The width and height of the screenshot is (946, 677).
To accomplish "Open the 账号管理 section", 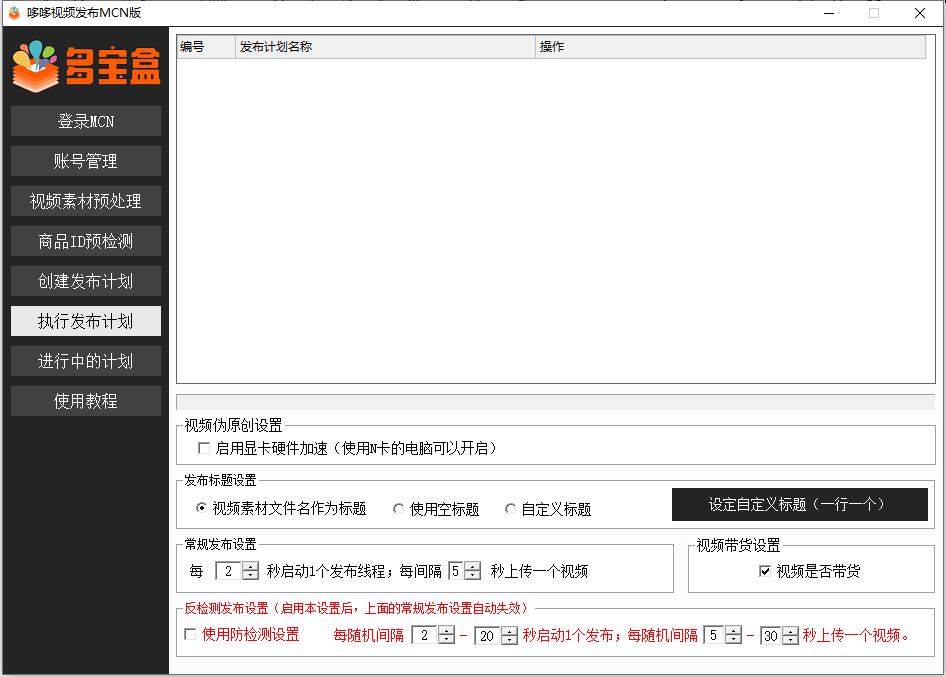I will point(86,161).
